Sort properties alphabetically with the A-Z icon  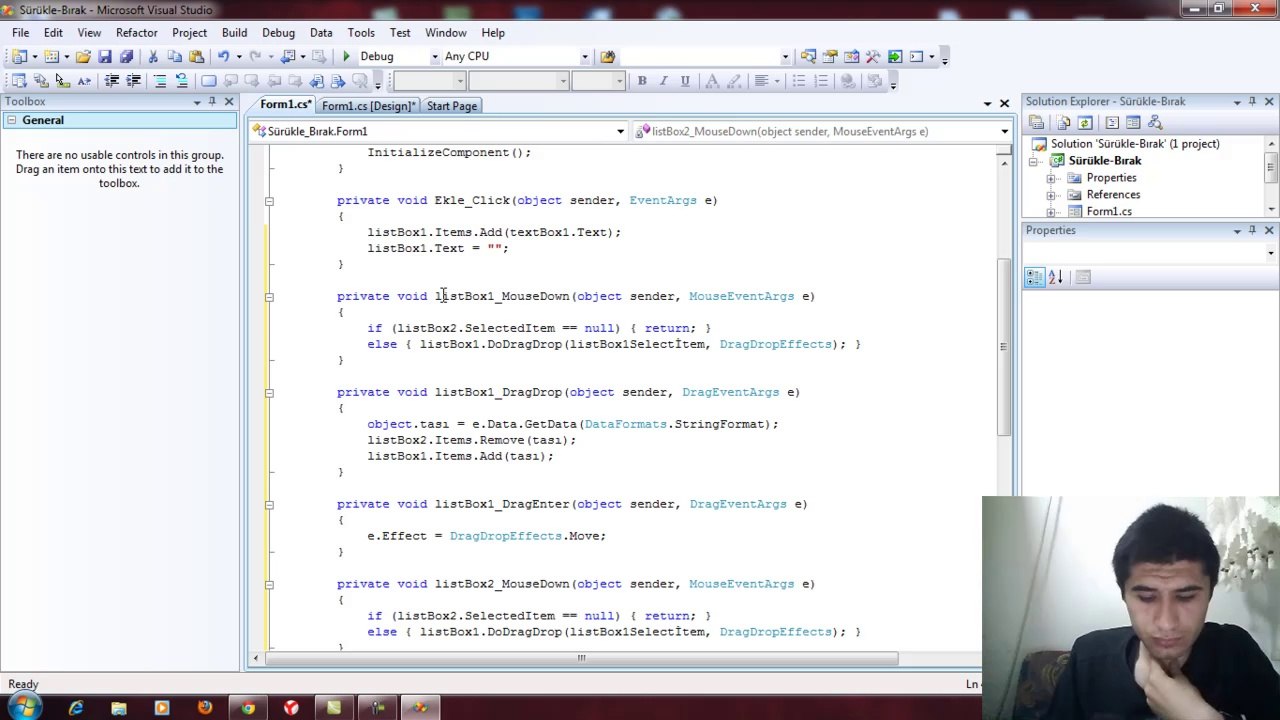(1056, 278)
